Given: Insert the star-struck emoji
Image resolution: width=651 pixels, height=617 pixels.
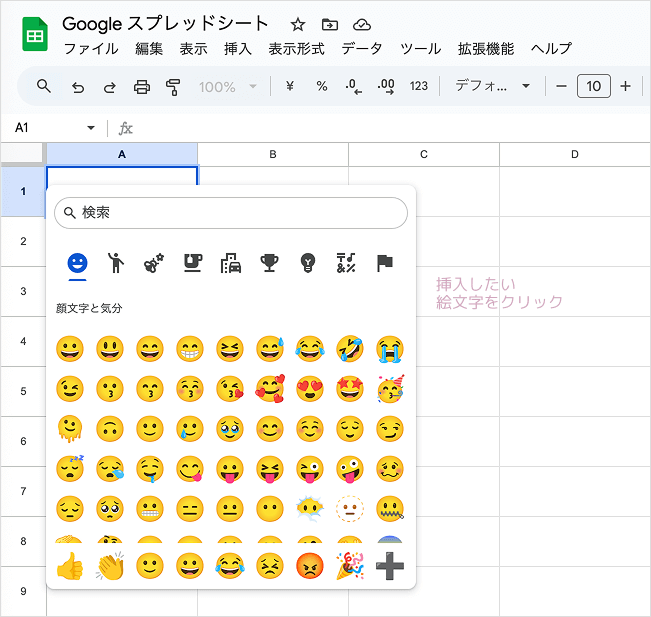Looking at the screenshot, I should (350, 389).
